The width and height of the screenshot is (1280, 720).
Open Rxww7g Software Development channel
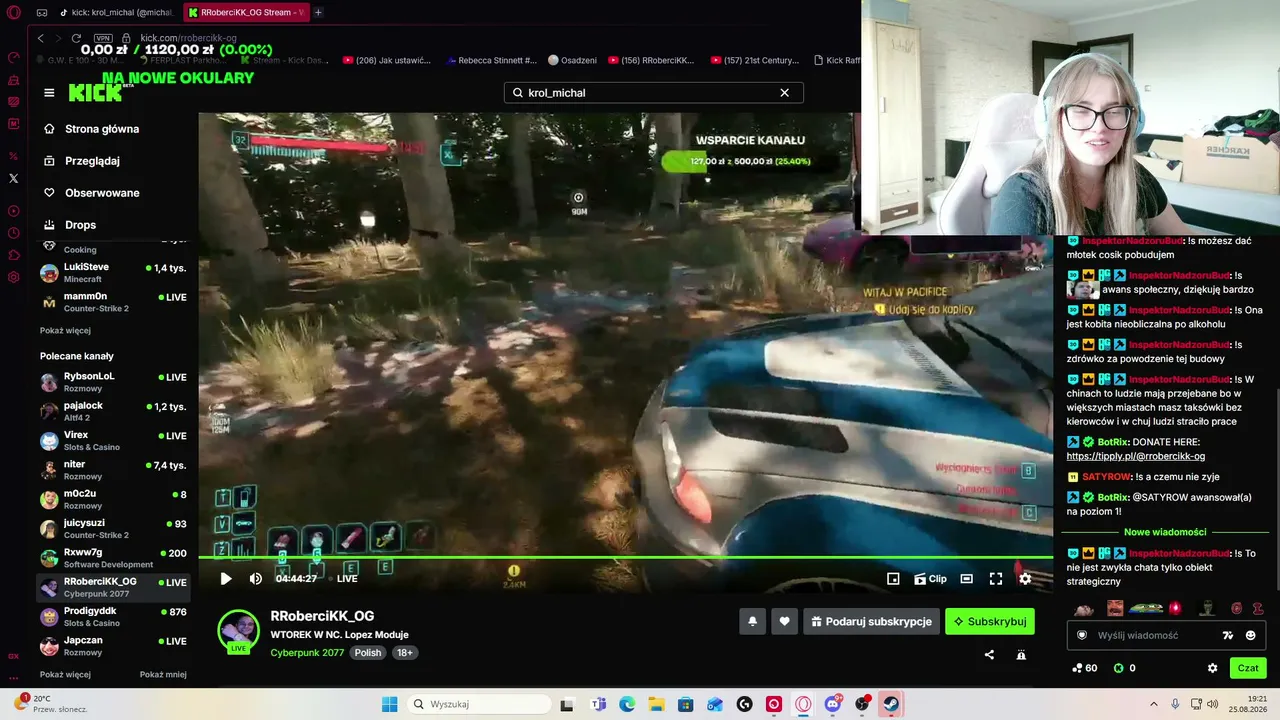(113, 558)
